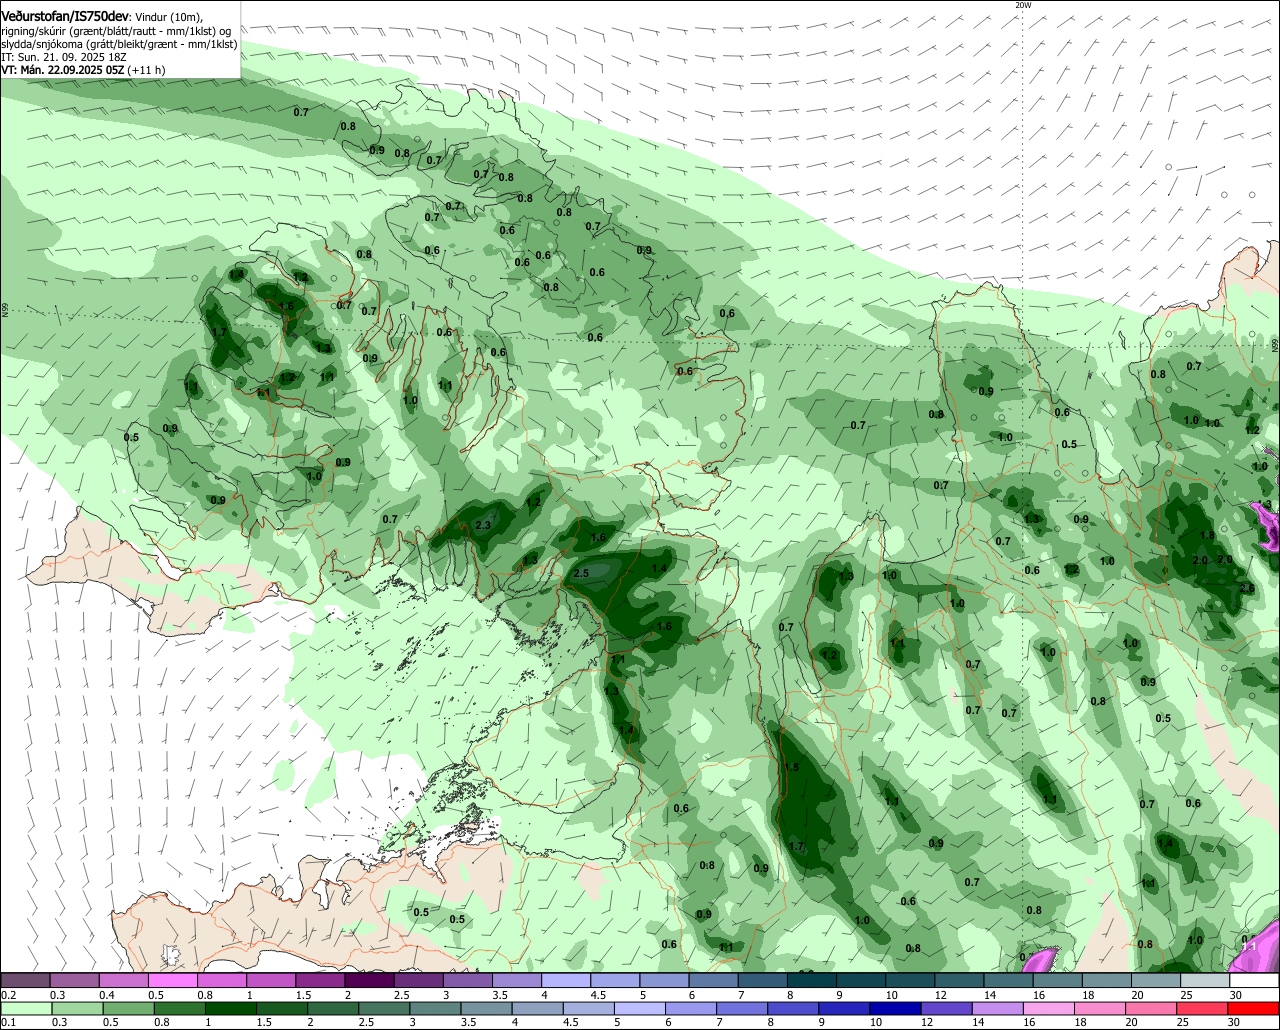Viewport: 1280px width, 1030px height.
Task: Click the '(+11 h)' forecast offset text
Action: (147, 70)
